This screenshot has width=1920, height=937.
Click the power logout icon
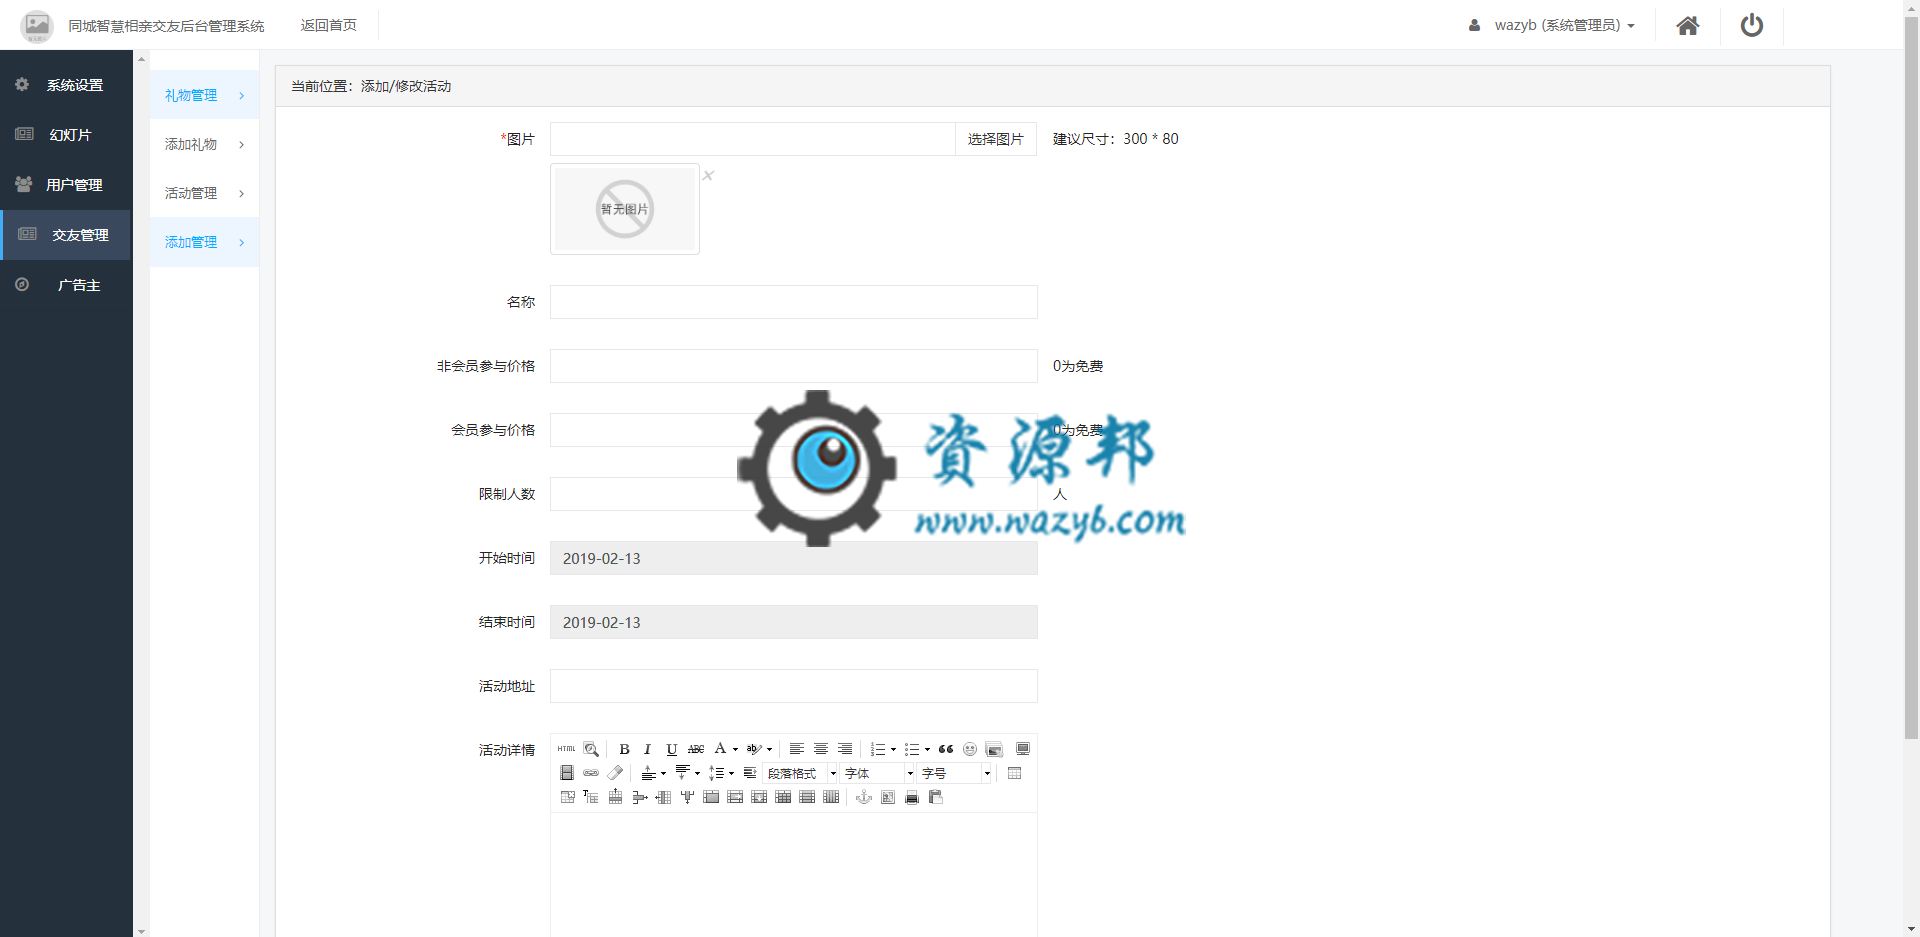click(x=1752, y=25)
